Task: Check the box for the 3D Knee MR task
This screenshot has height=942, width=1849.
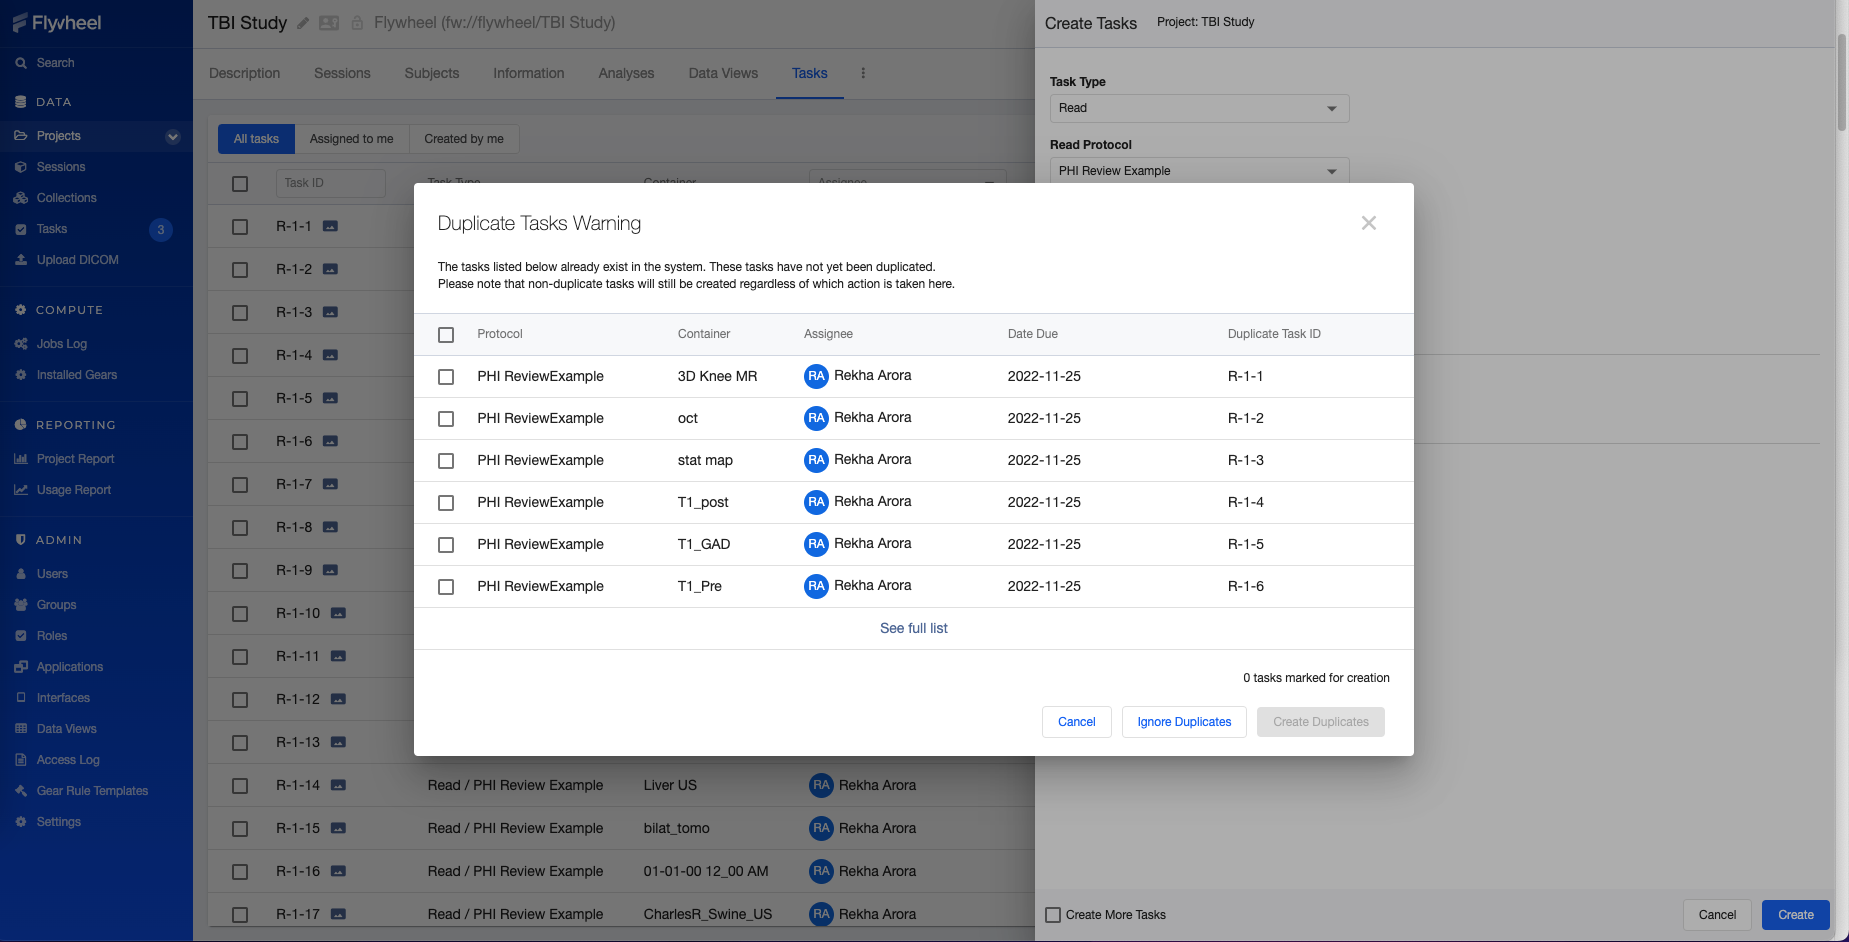Action: pos(446,377)
